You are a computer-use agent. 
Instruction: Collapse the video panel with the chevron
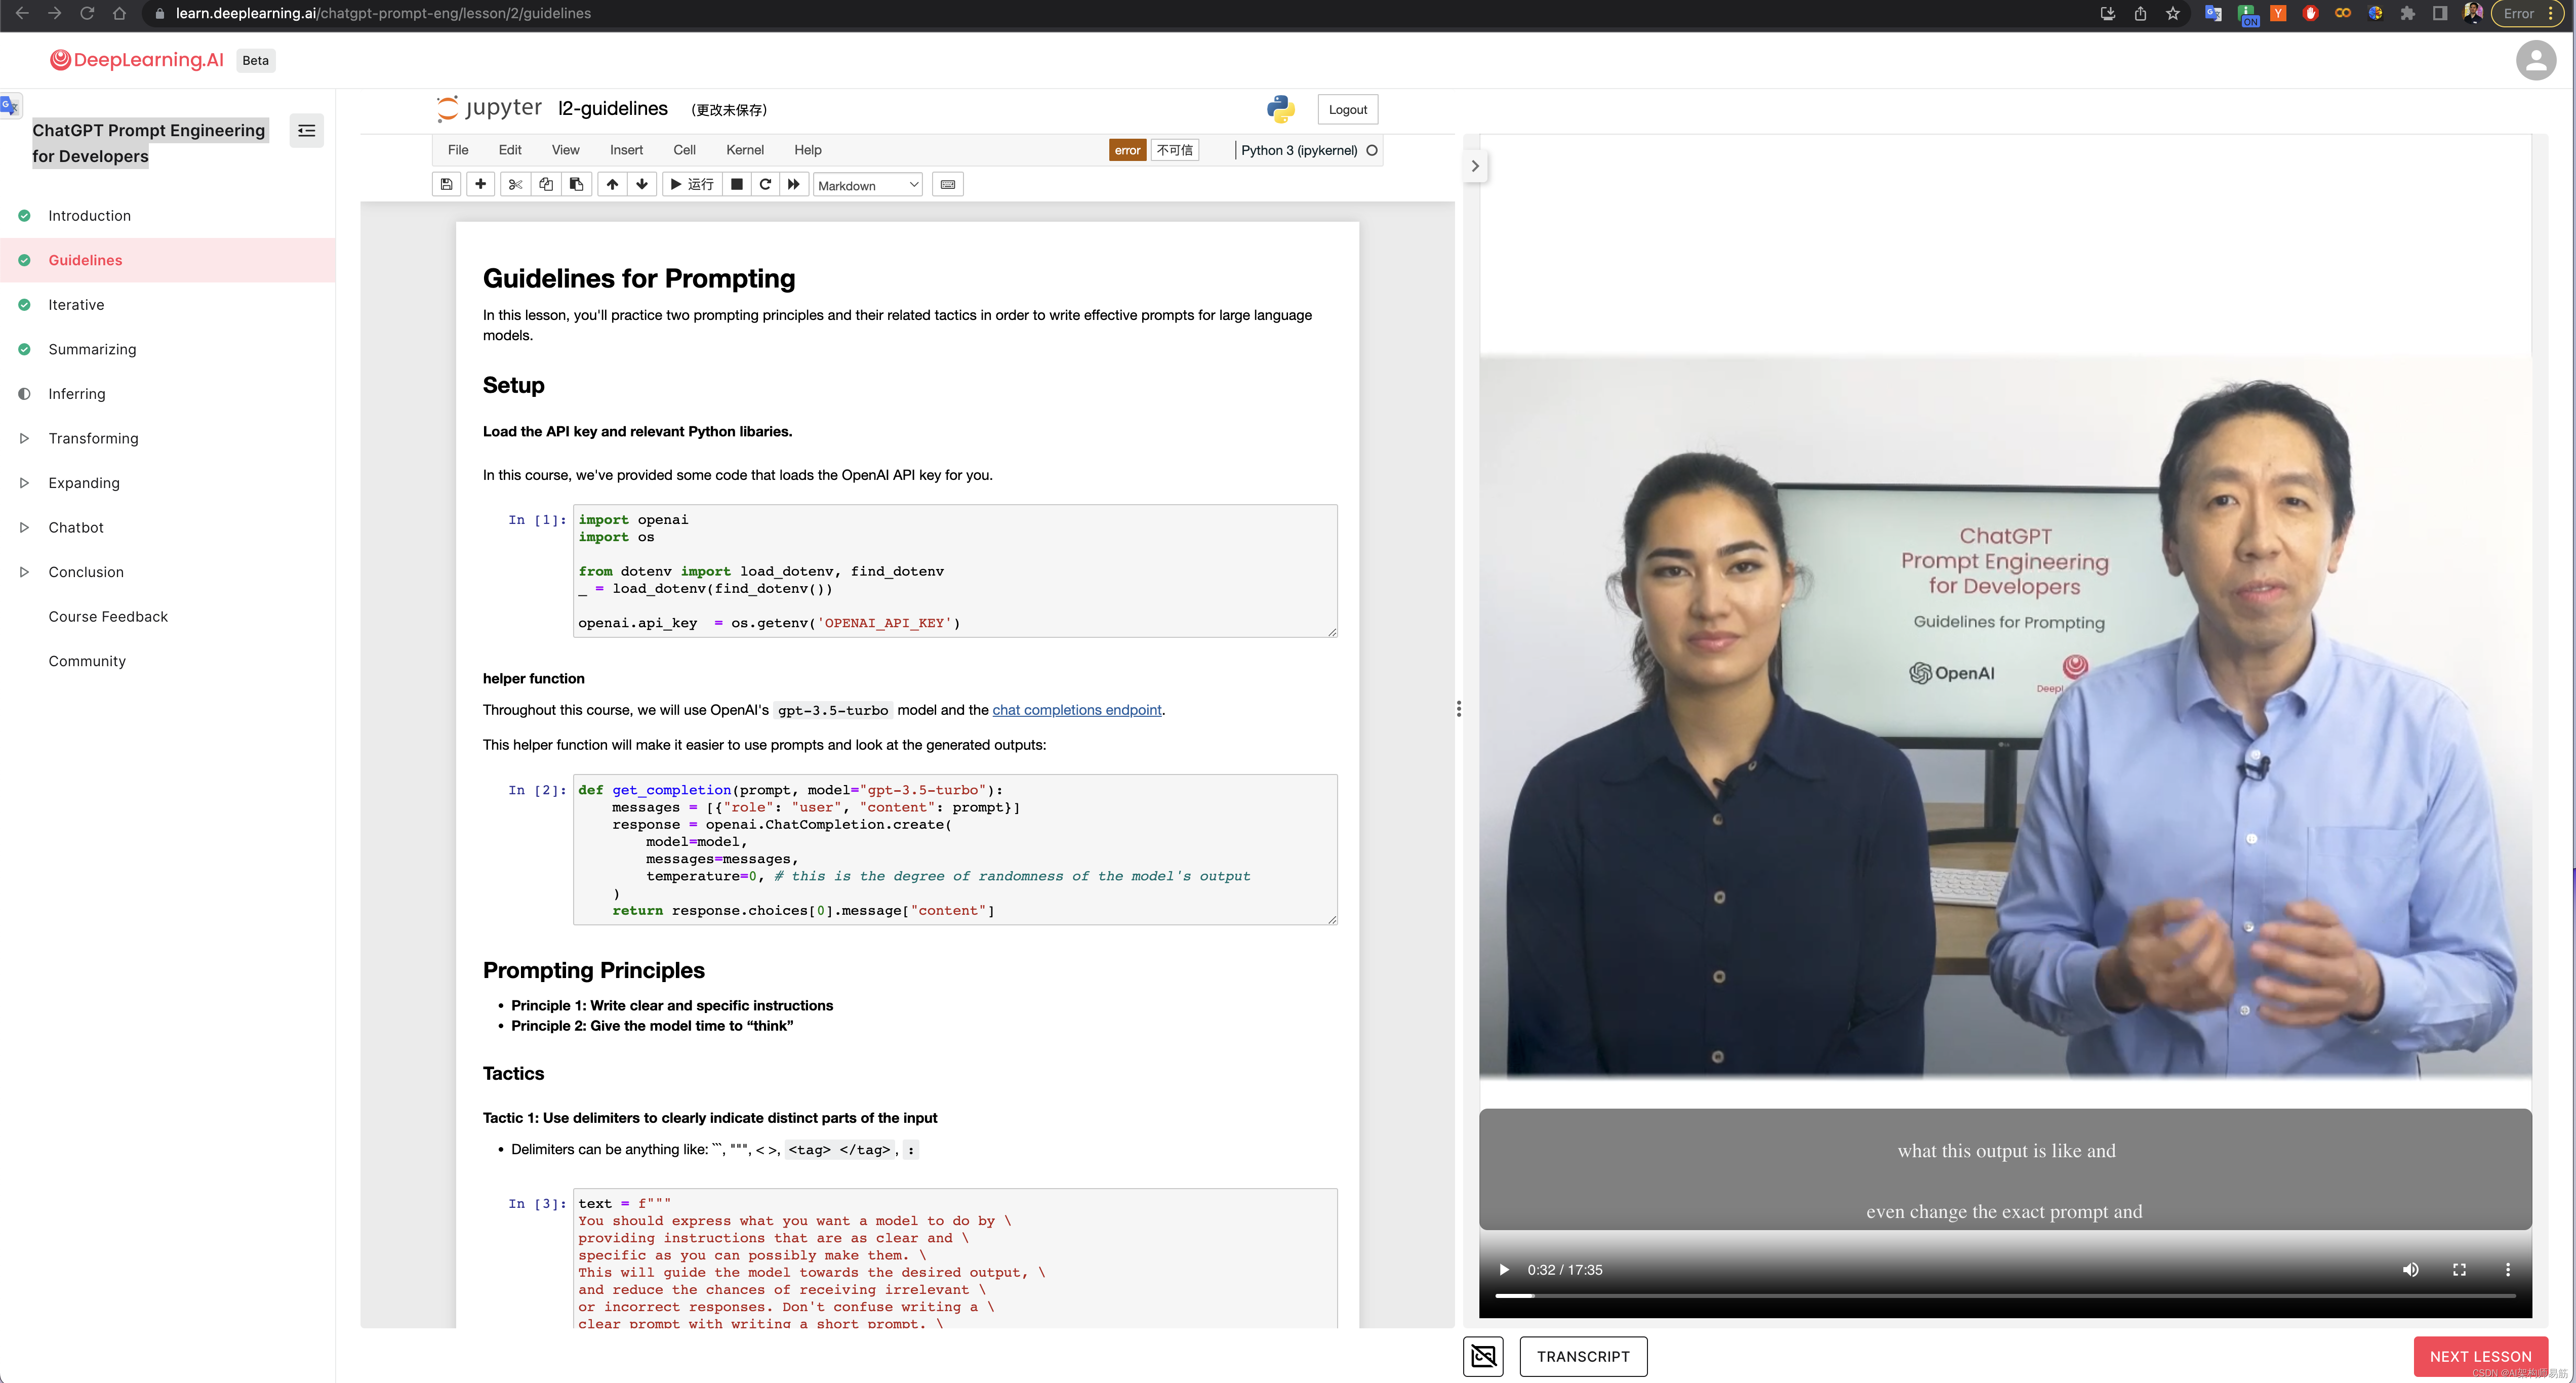tap(1475, 166)
